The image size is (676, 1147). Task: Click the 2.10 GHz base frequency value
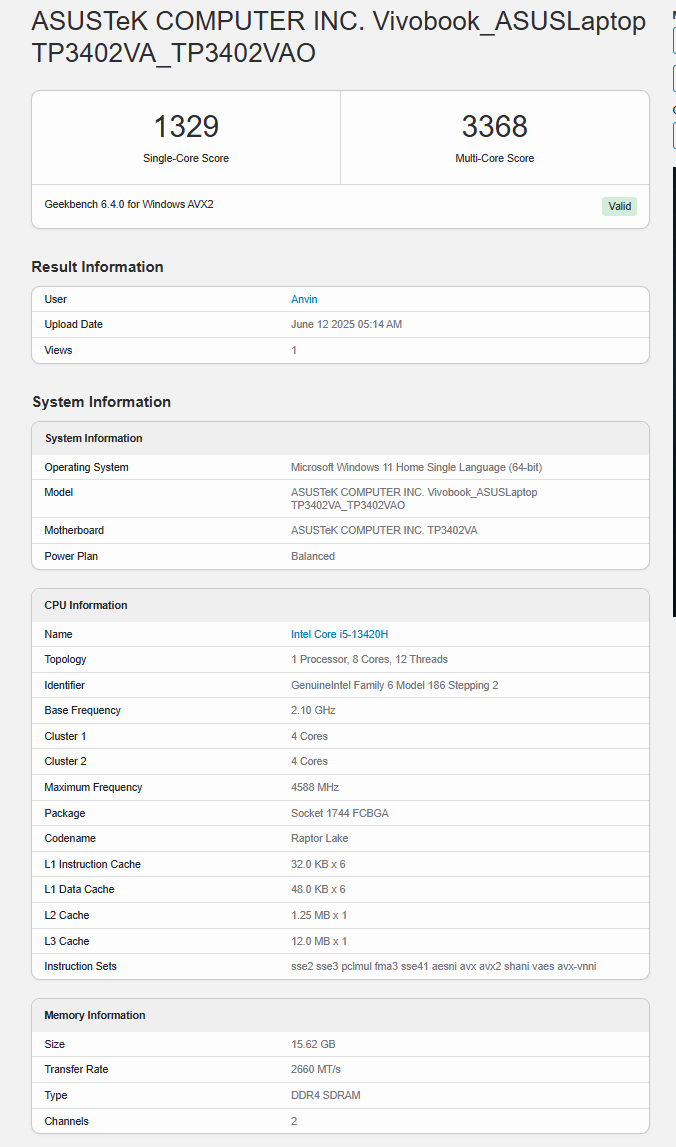point(313,710)
